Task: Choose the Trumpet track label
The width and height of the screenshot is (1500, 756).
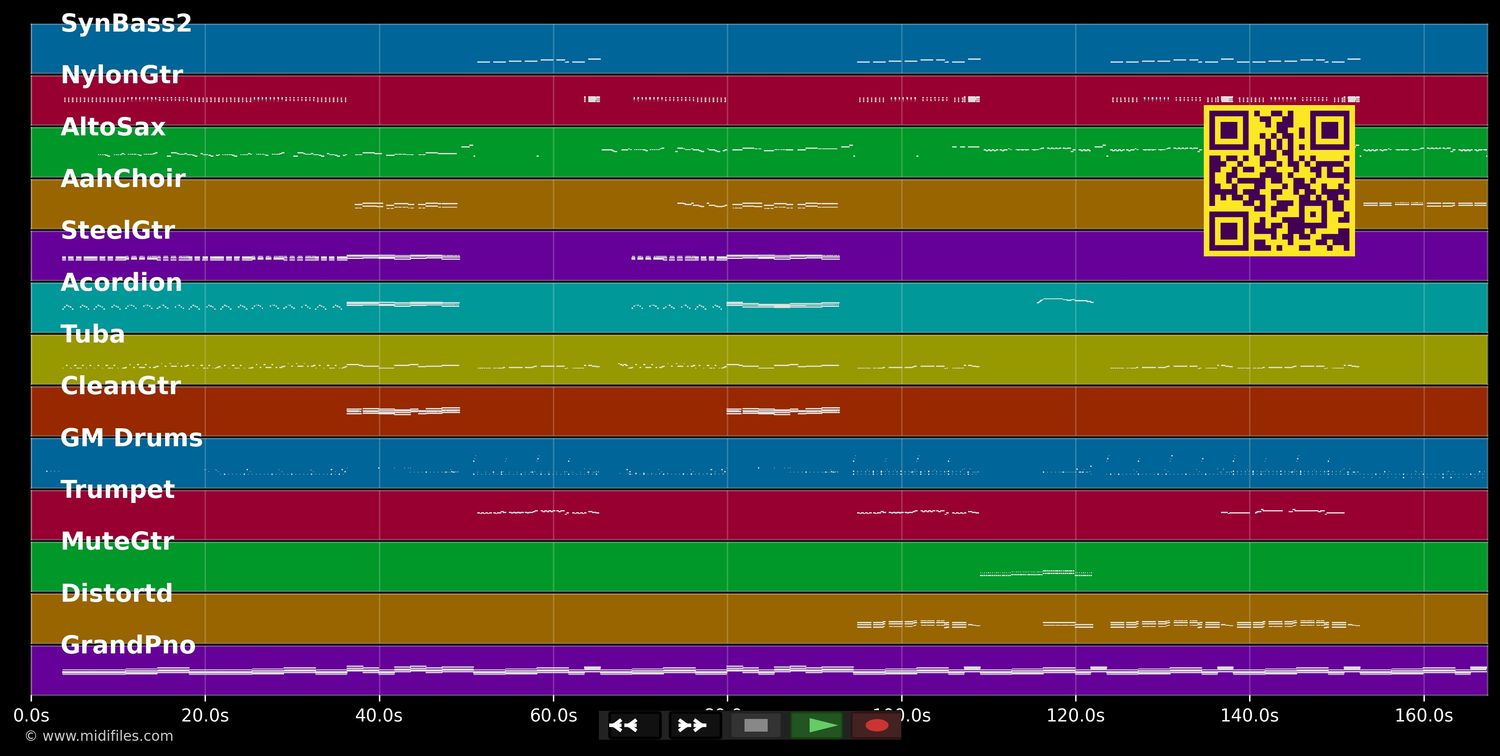Action: 118,490
